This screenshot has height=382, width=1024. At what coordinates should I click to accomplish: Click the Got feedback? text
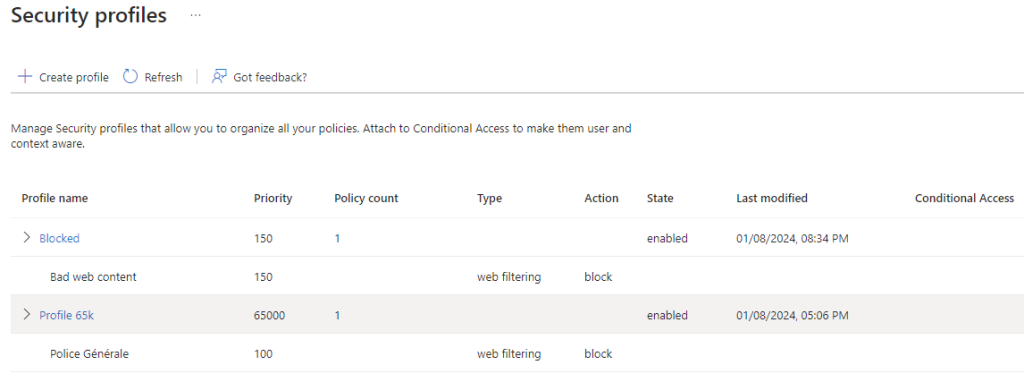[x=270, y=77]
